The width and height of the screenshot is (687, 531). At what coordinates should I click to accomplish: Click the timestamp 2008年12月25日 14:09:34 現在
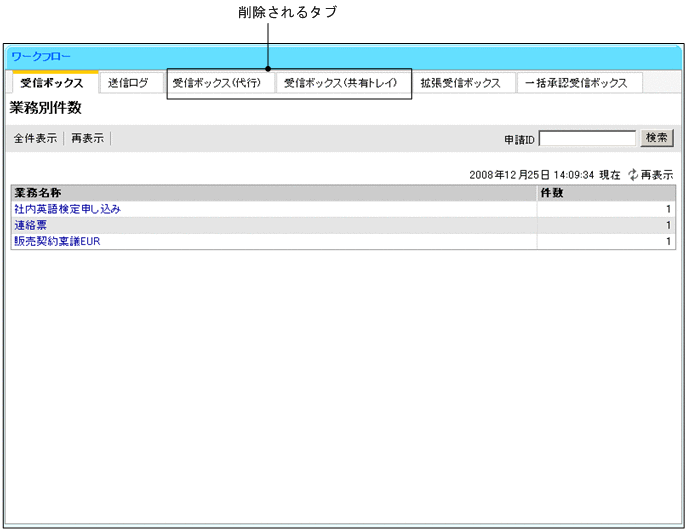point(545,175)
